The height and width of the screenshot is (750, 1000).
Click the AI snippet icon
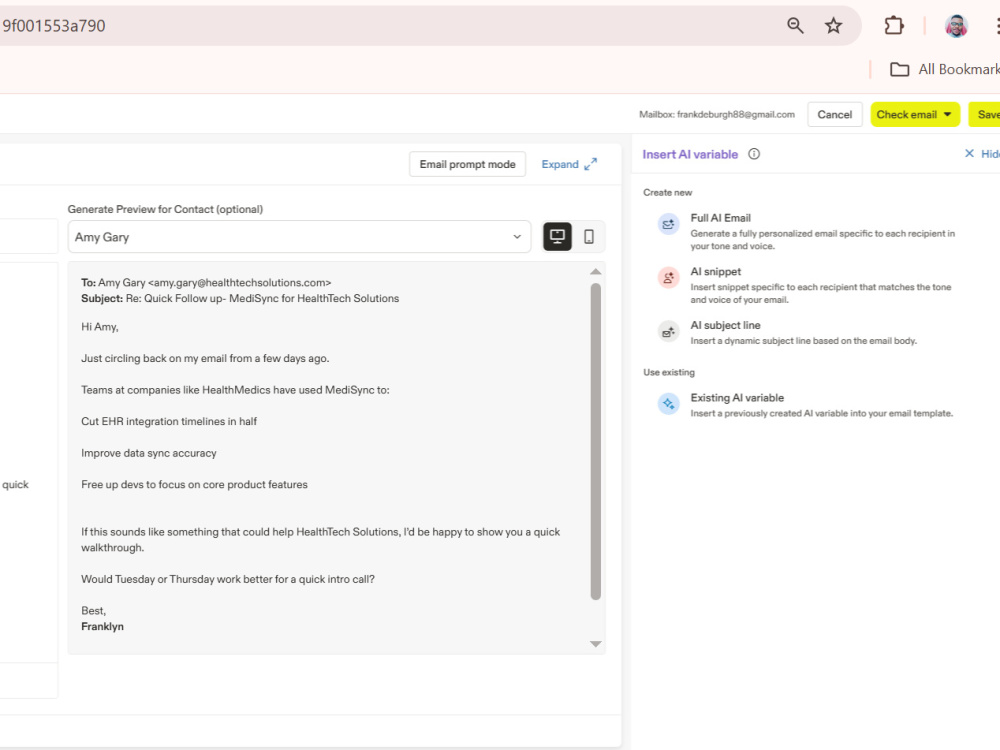pyautogui.click(x=668, y=278)
